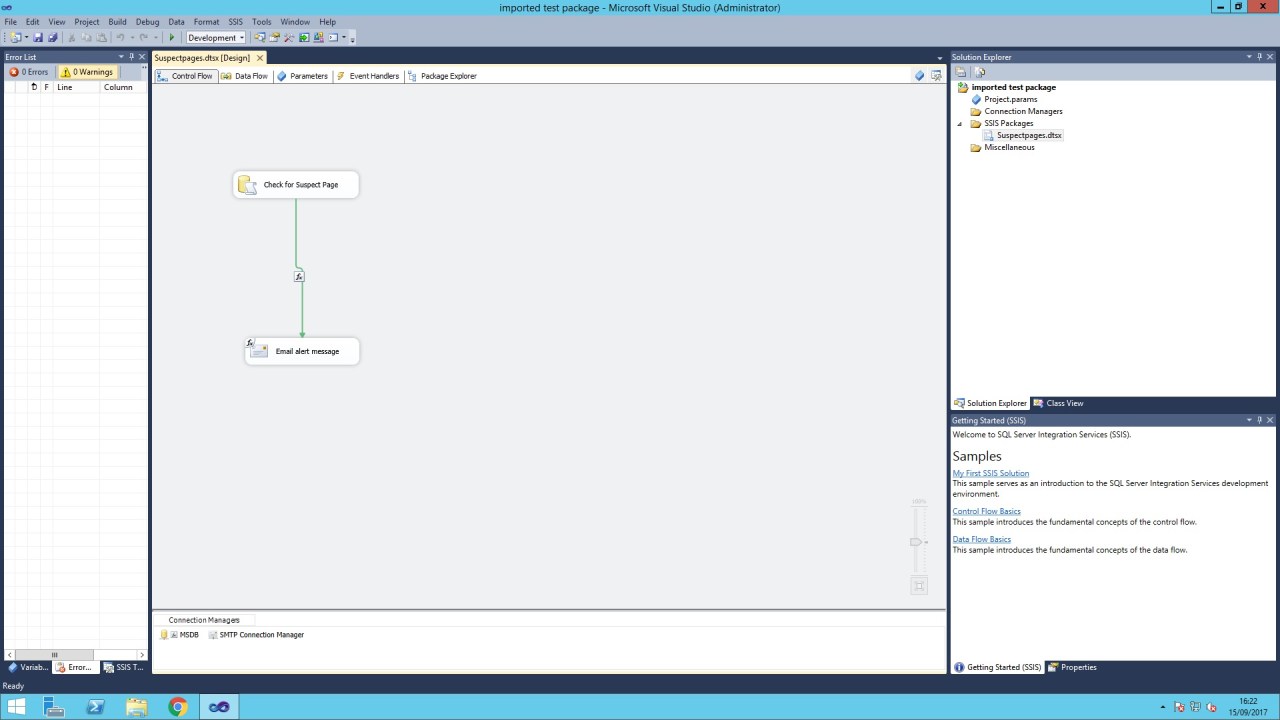The width and height of the screenshot is (1280, 720).
Task: Click Show All Files icon in Solution Explorer
Action: point(980,72)
